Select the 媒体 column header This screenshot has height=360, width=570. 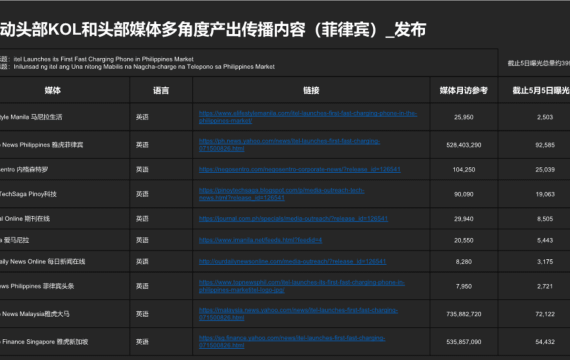pos(53,91)
